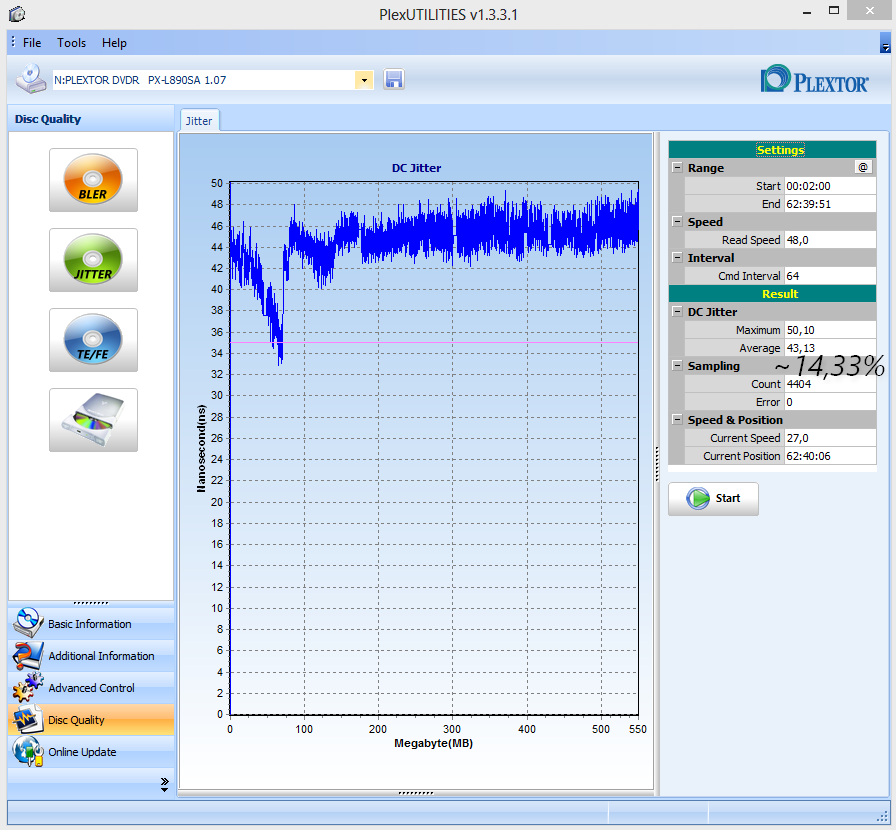Click the PlexUTILITIES app icon in title bar

coord(17,14)
